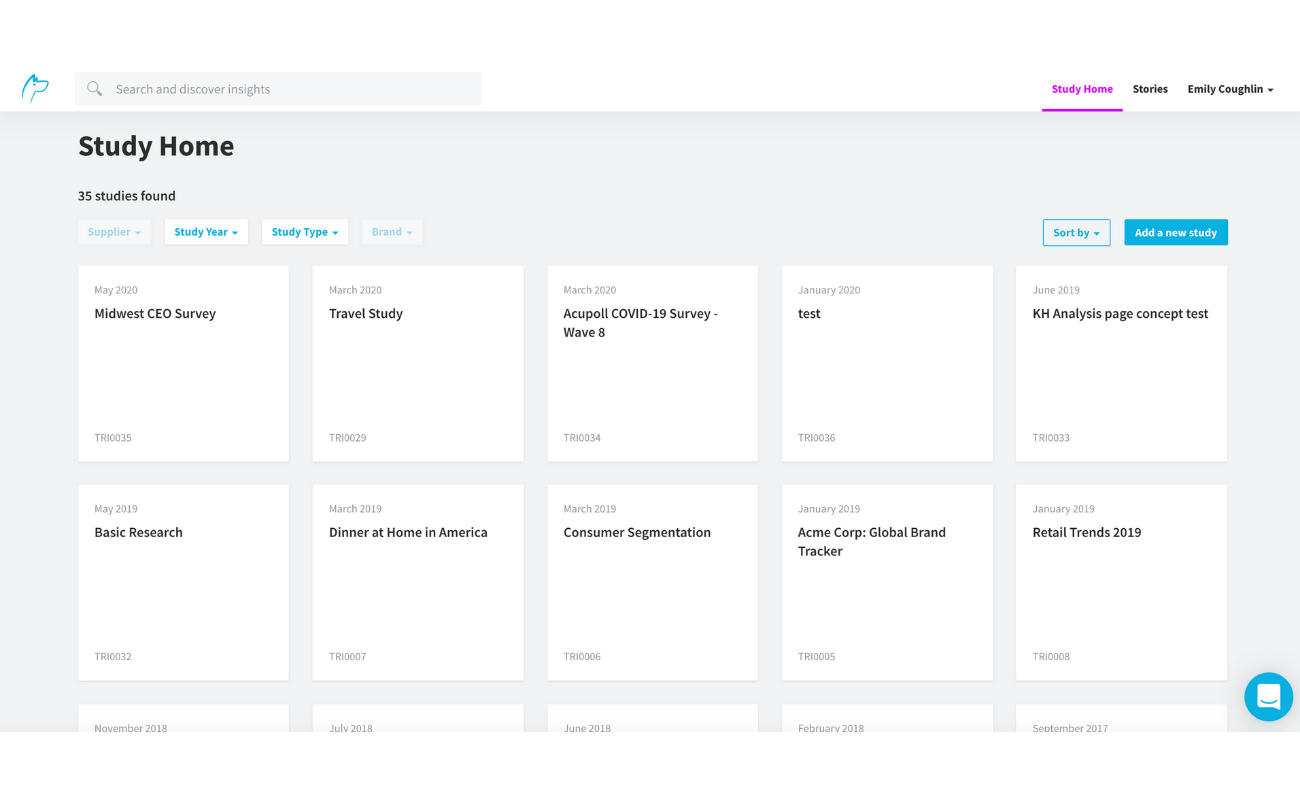Select Dinner at Home in America
This screenshot has width=1300, height=800.
tap(418, 583)
